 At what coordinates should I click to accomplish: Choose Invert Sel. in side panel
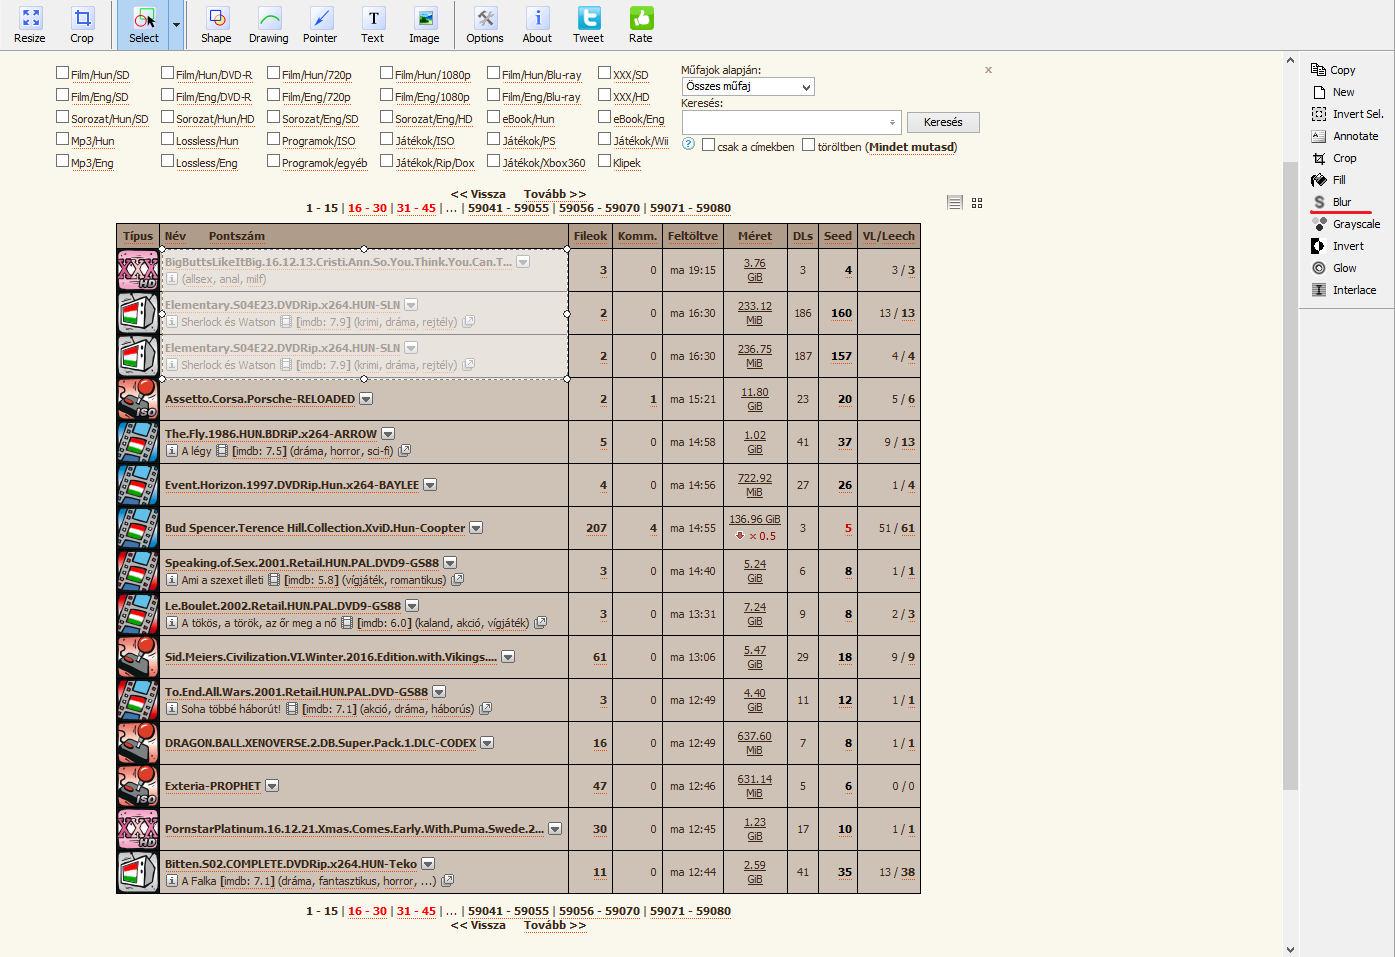1348,114
